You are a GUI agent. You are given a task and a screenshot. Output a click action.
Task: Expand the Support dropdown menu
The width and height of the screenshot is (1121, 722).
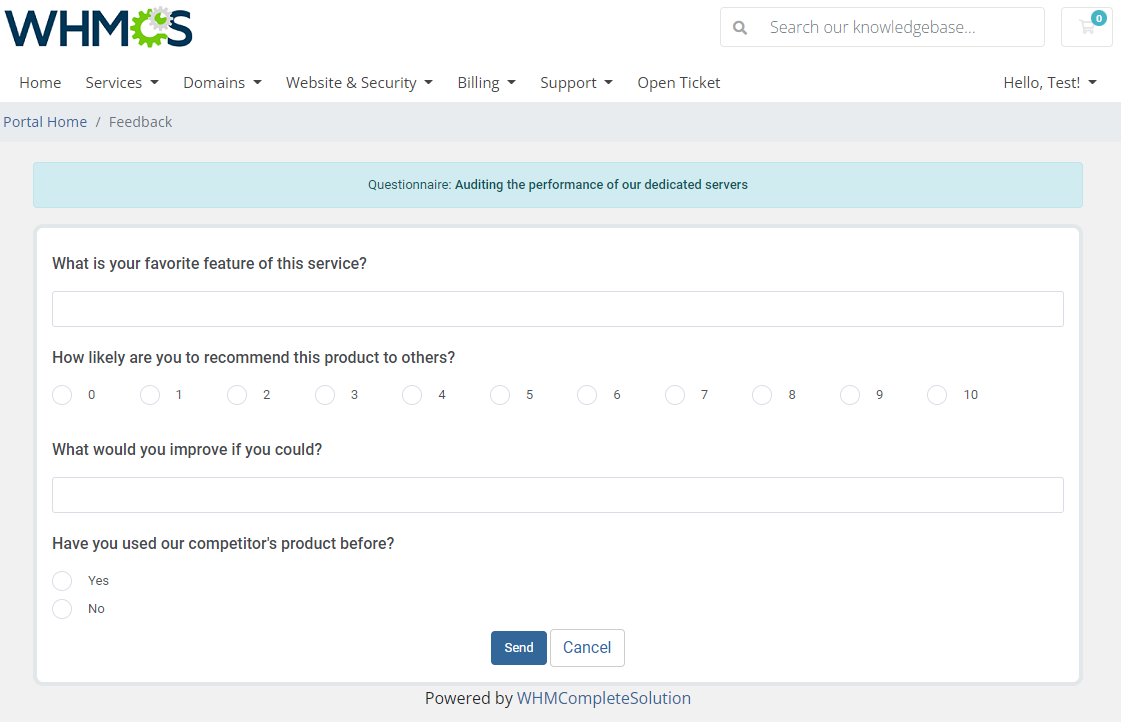577,83
